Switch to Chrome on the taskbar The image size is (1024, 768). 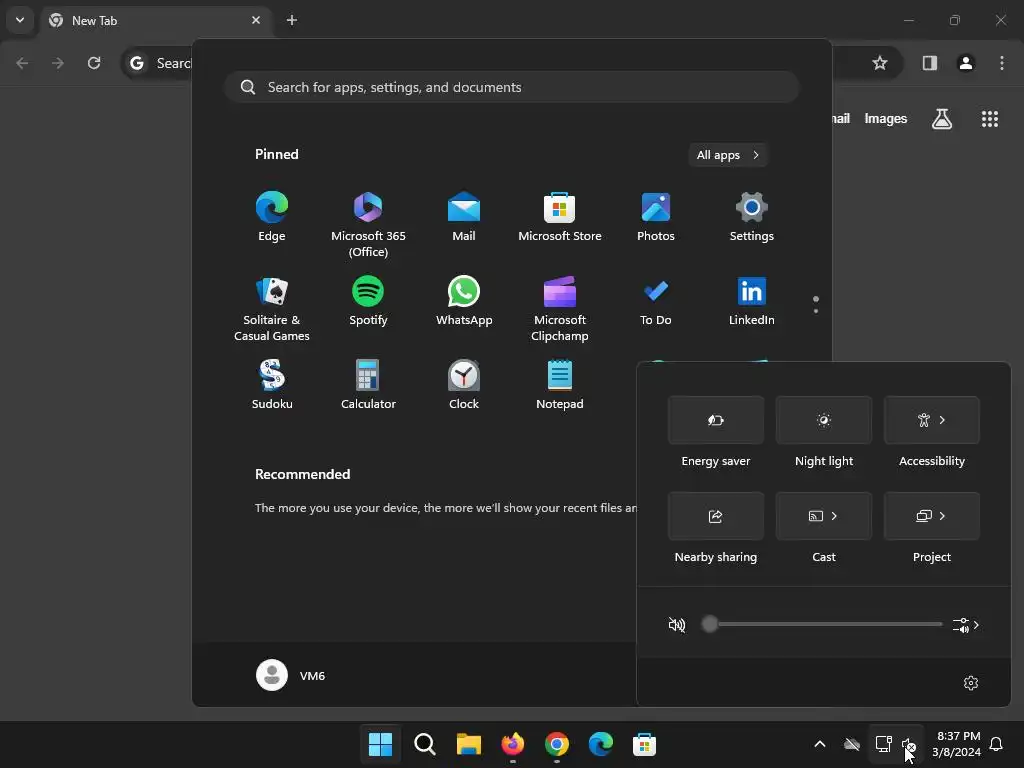[556, 744]
